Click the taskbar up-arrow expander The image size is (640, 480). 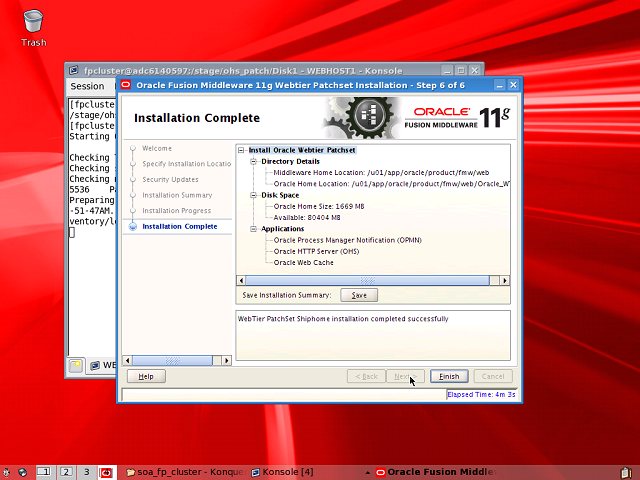pyautogui.click(x=368, y=473)
